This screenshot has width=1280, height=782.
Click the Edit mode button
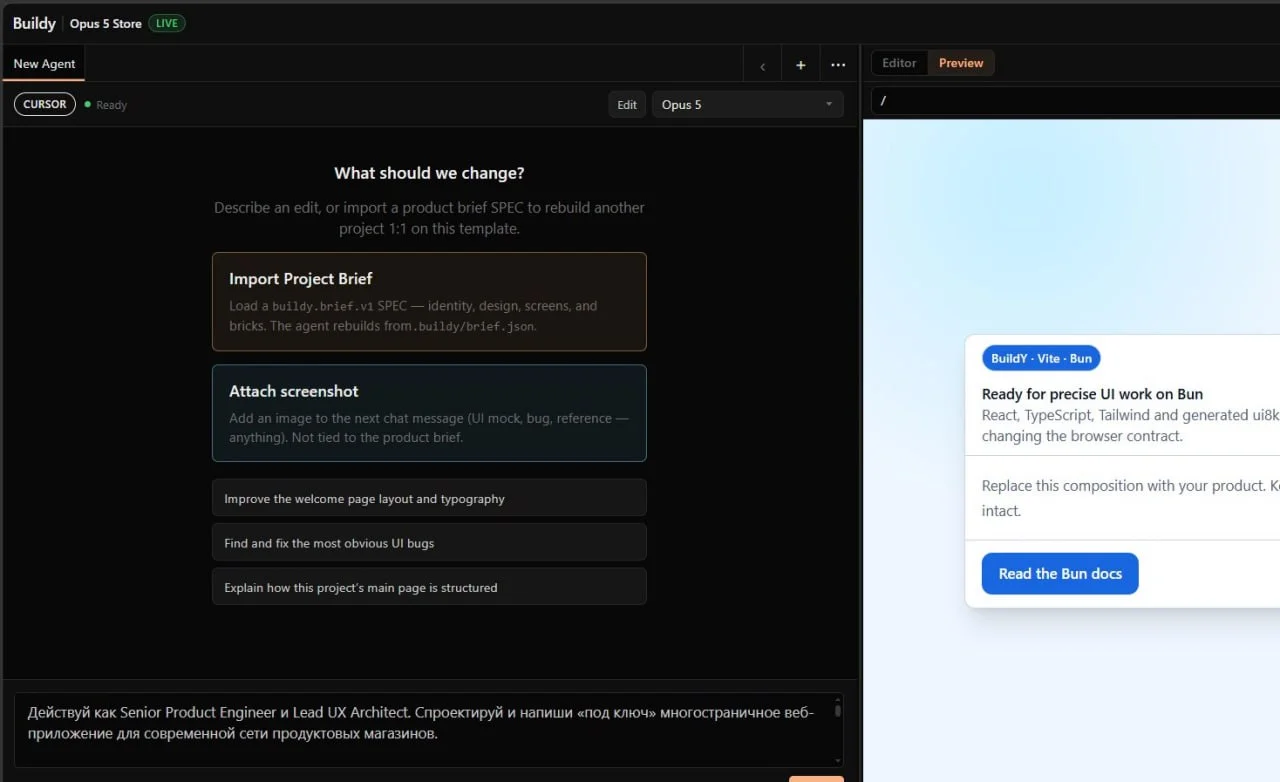pos(627,104)
